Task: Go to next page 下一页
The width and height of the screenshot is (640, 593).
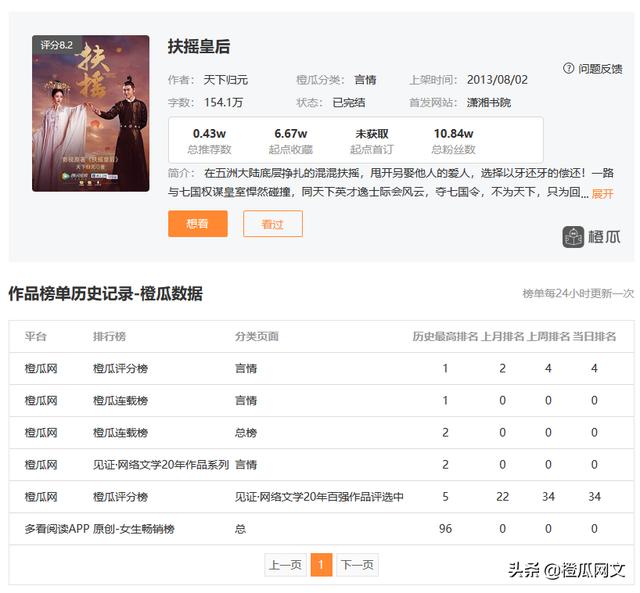Action: click(357, 565)
